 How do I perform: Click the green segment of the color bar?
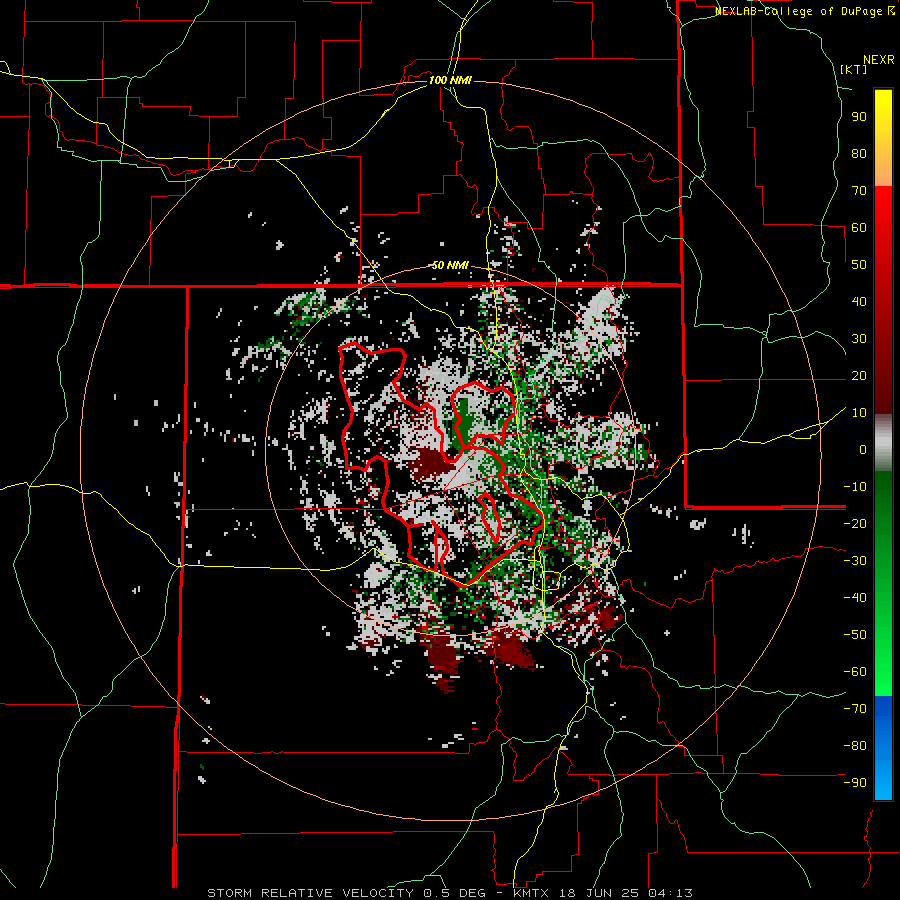[x=883, y=583]
